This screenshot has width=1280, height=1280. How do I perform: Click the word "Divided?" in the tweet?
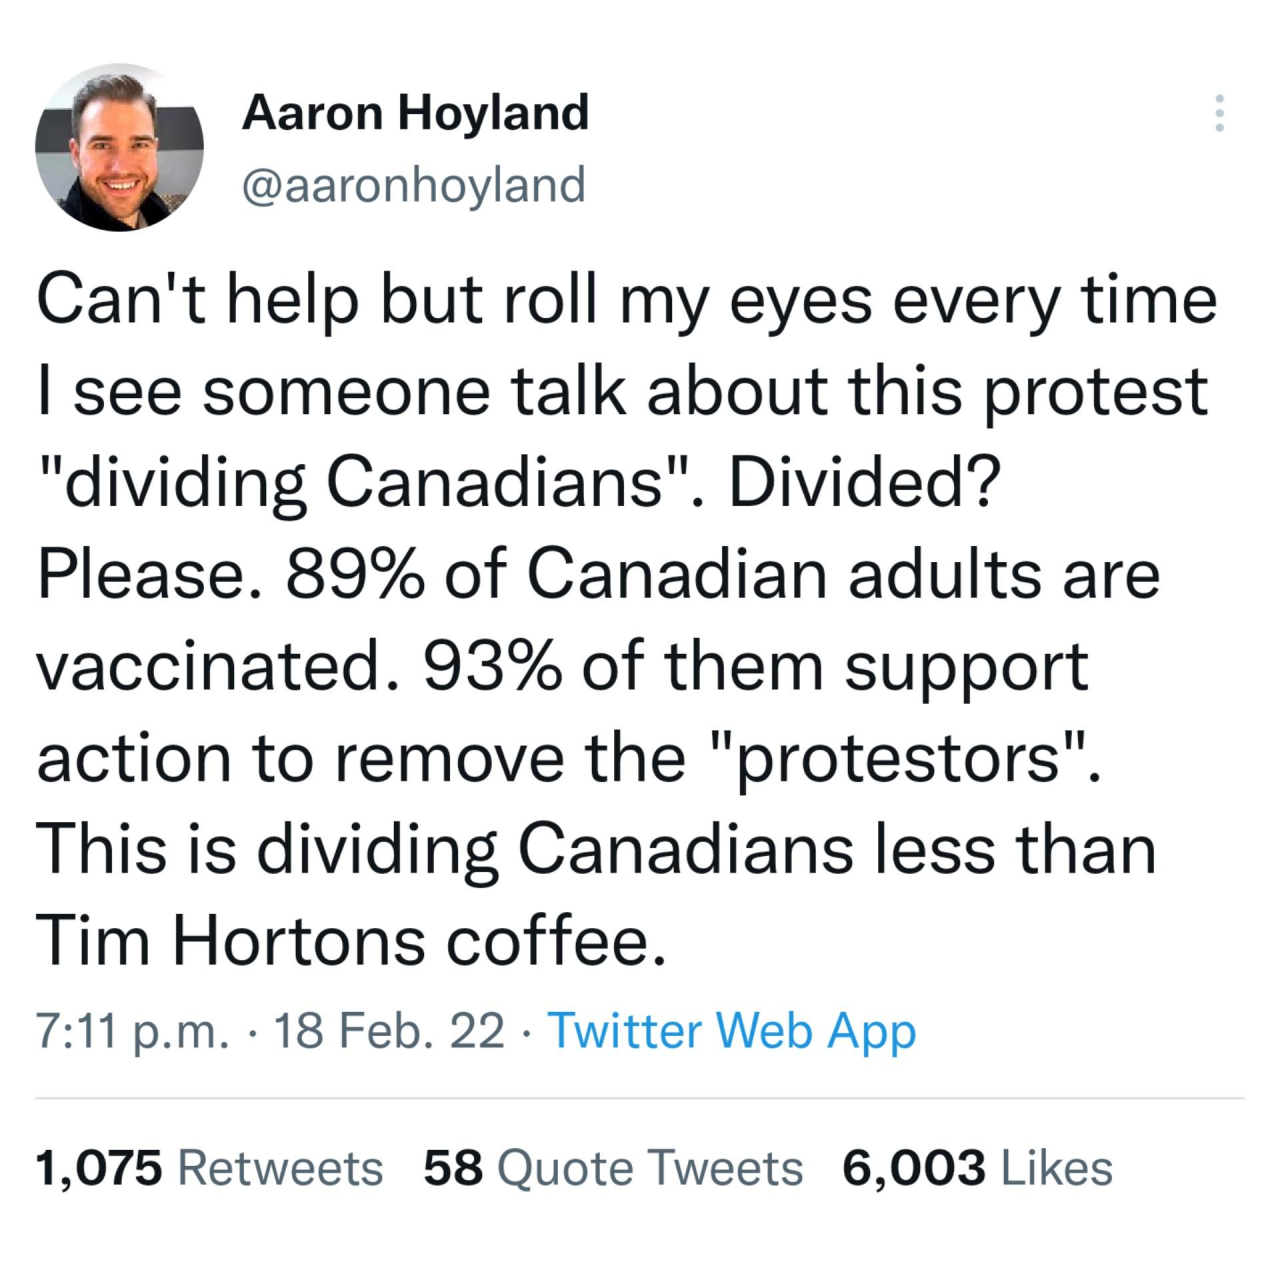coord(864,484)
